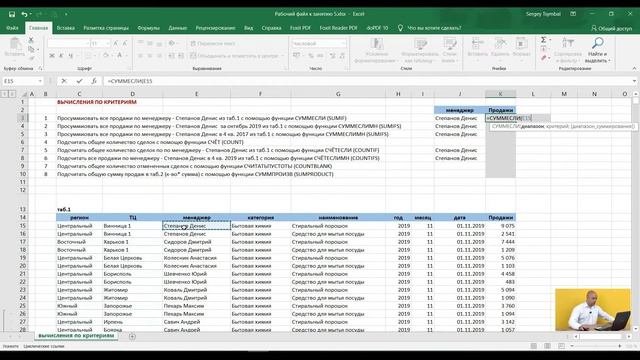Open font size dropdown showing 11

tap(108, 44)
